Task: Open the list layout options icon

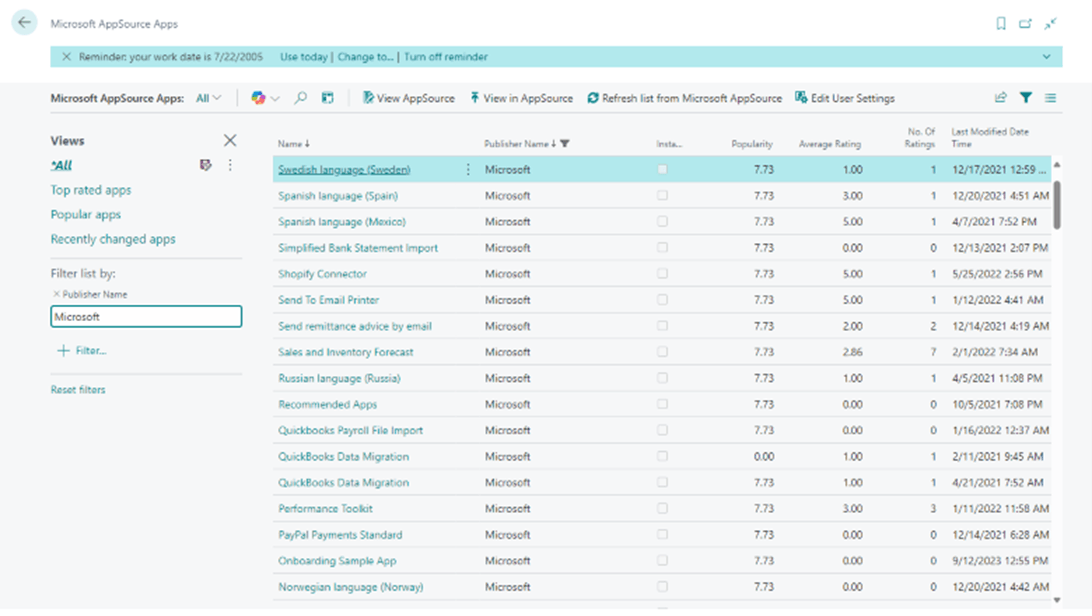Action: (1050, 98)
